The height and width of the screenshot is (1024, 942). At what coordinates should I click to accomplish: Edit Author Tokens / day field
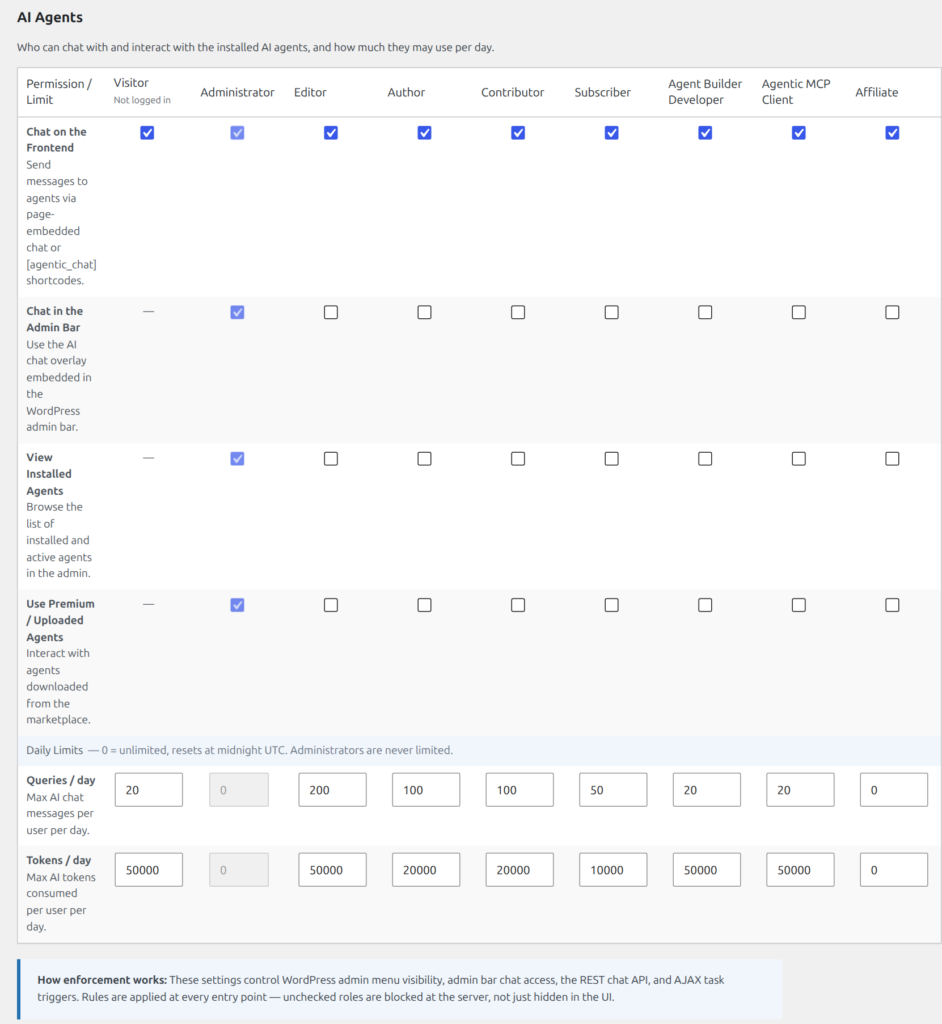(425, 869)
